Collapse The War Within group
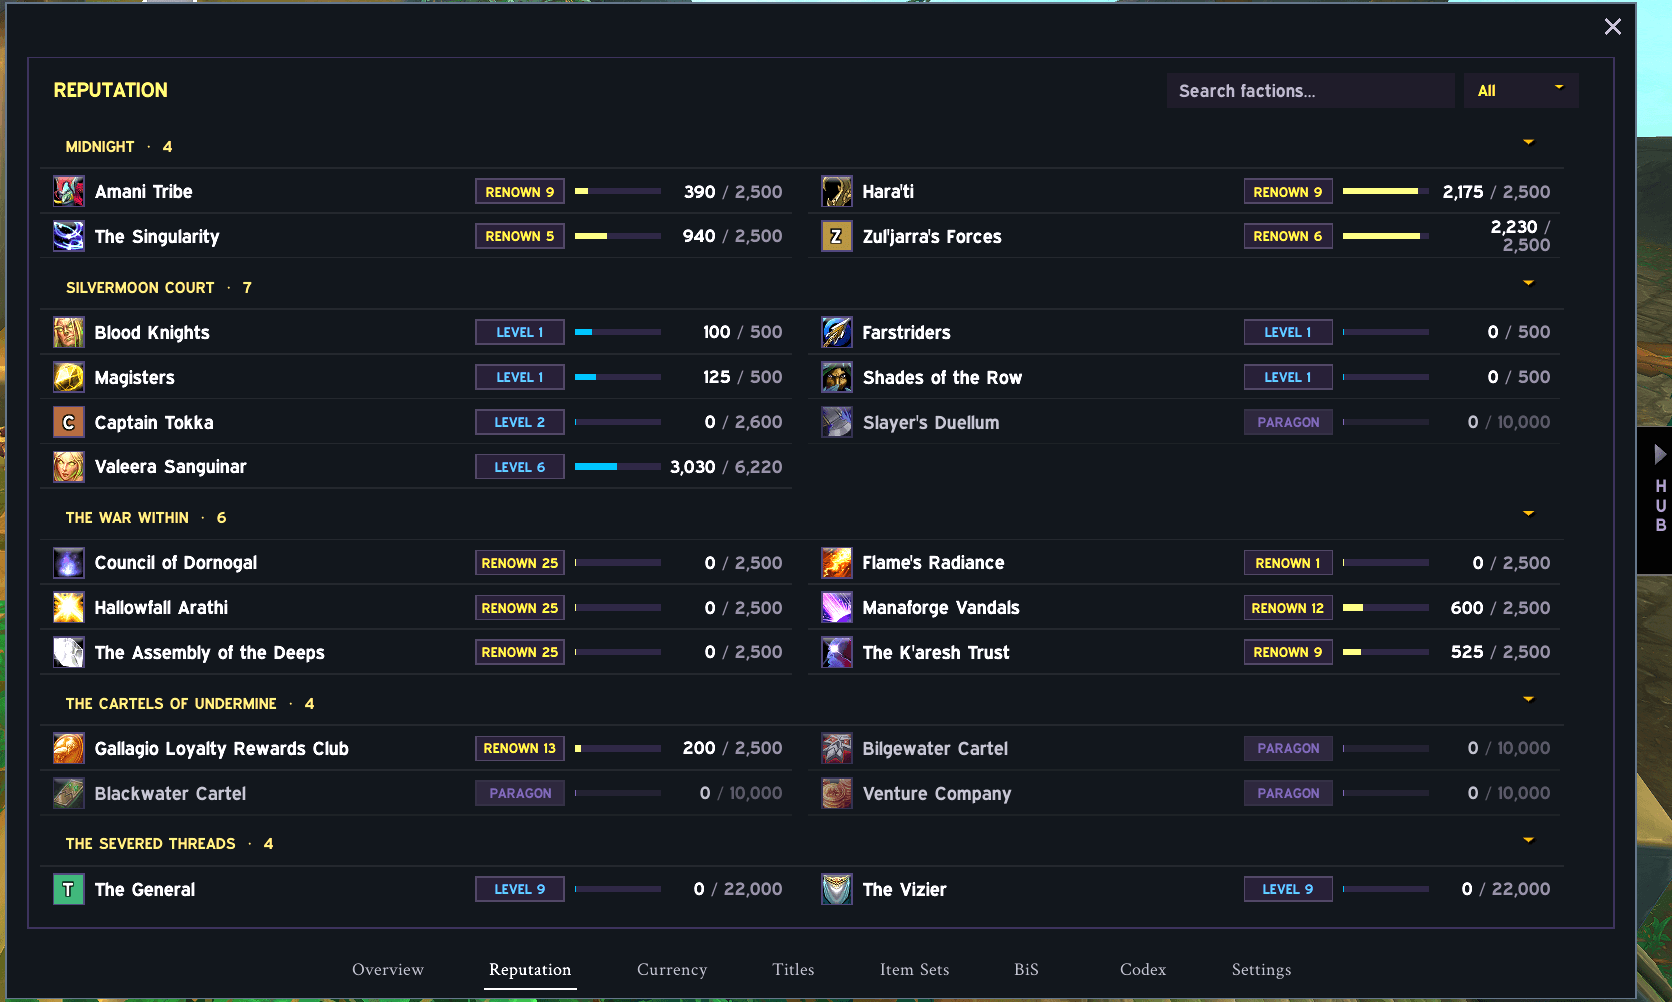This screenshot has width=1672, height=1002. point(1528,513)
